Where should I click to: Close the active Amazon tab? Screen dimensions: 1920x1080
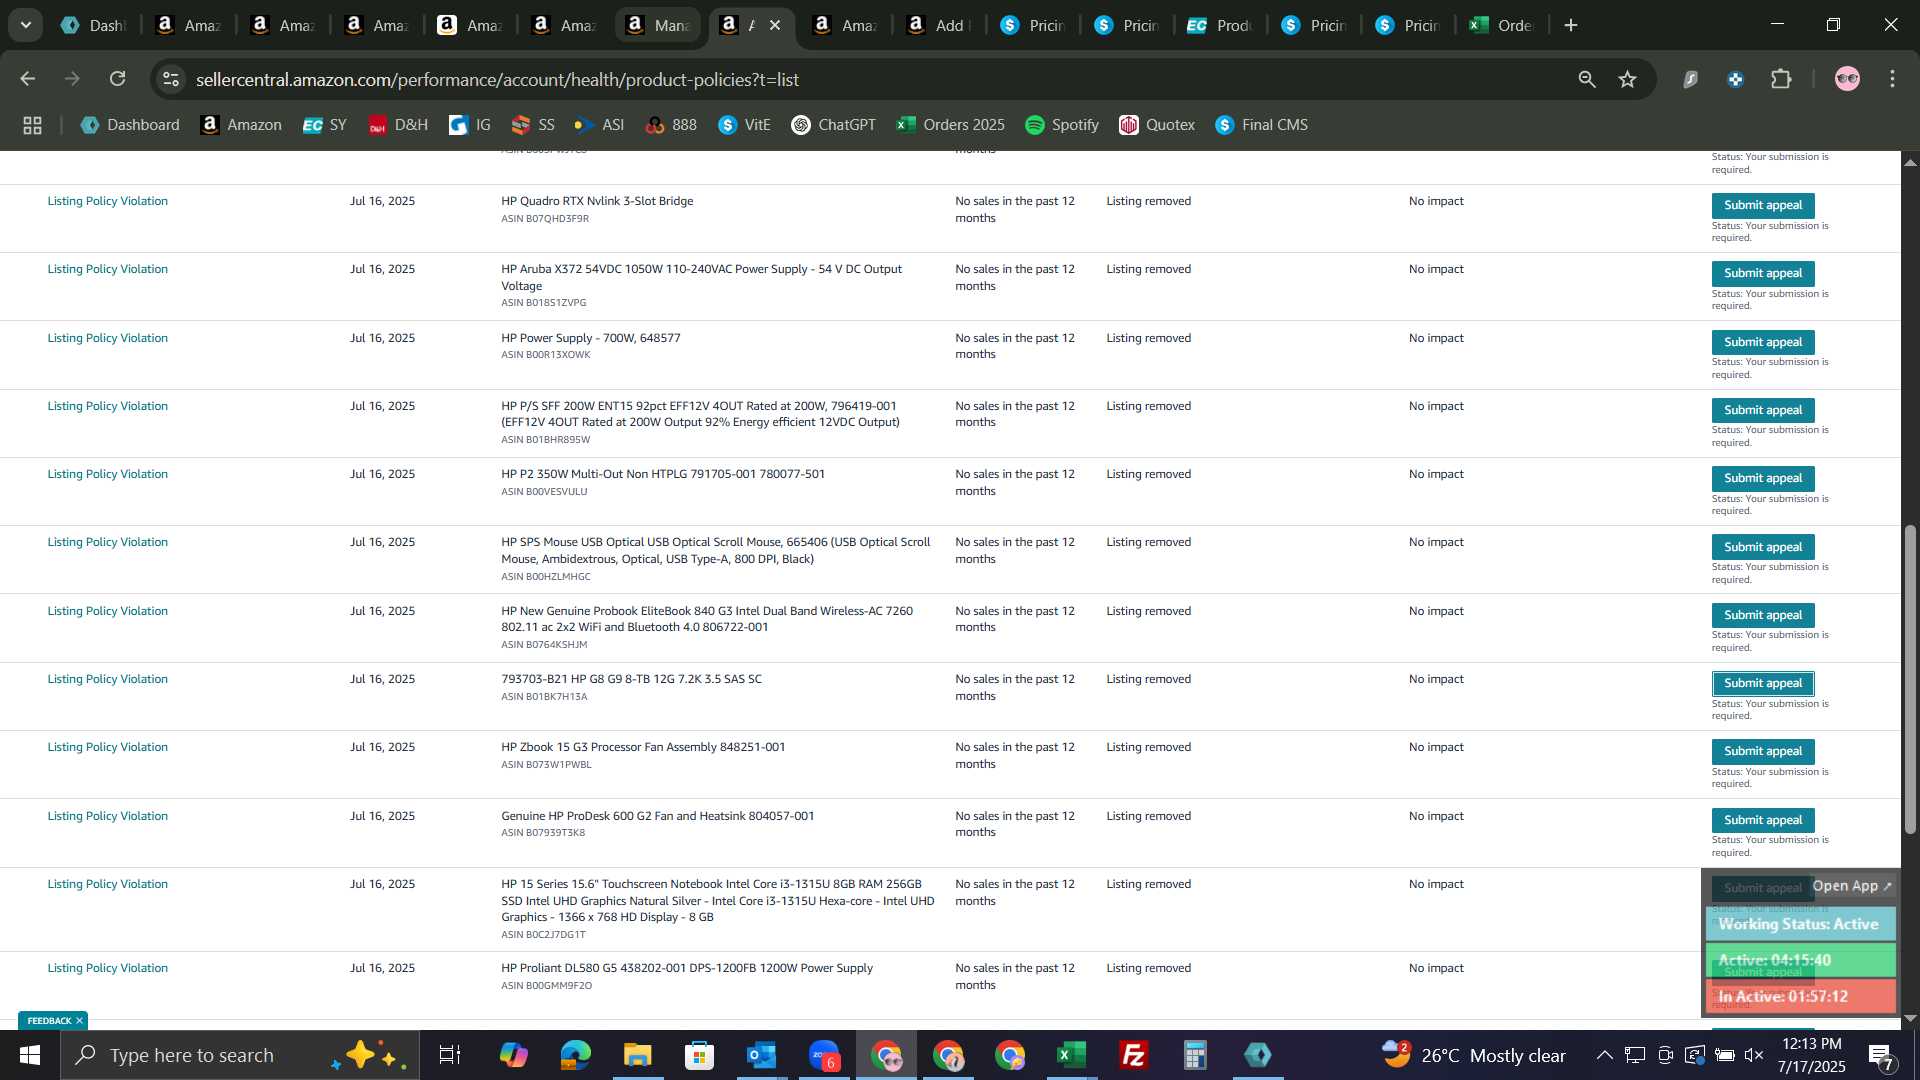(775, 25)
